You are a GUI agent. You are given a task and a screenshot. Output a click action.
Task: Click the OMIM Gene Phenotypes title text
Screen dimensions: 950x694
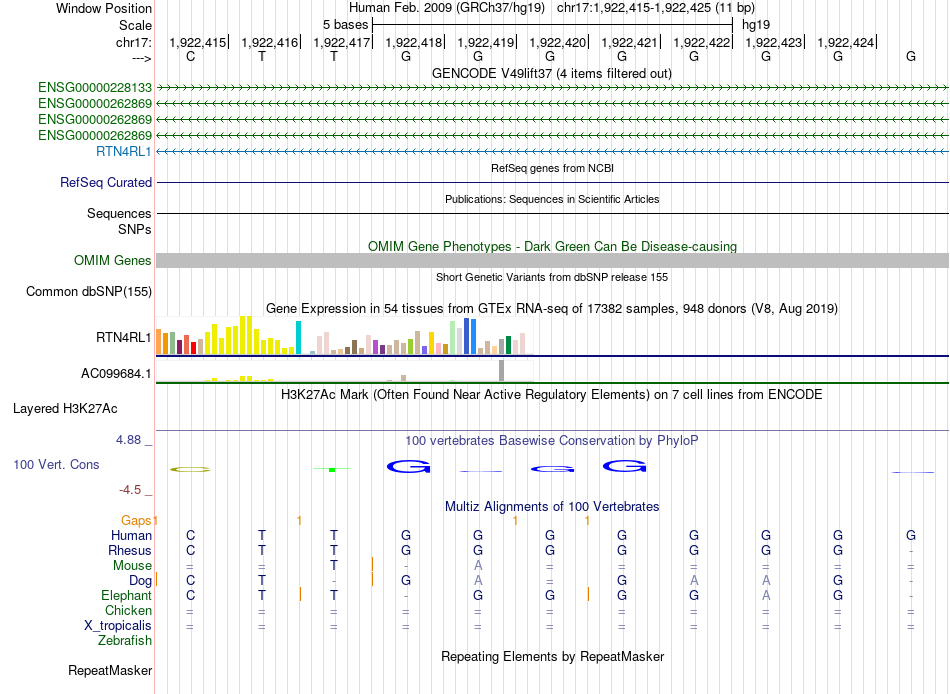click(553, 246)
